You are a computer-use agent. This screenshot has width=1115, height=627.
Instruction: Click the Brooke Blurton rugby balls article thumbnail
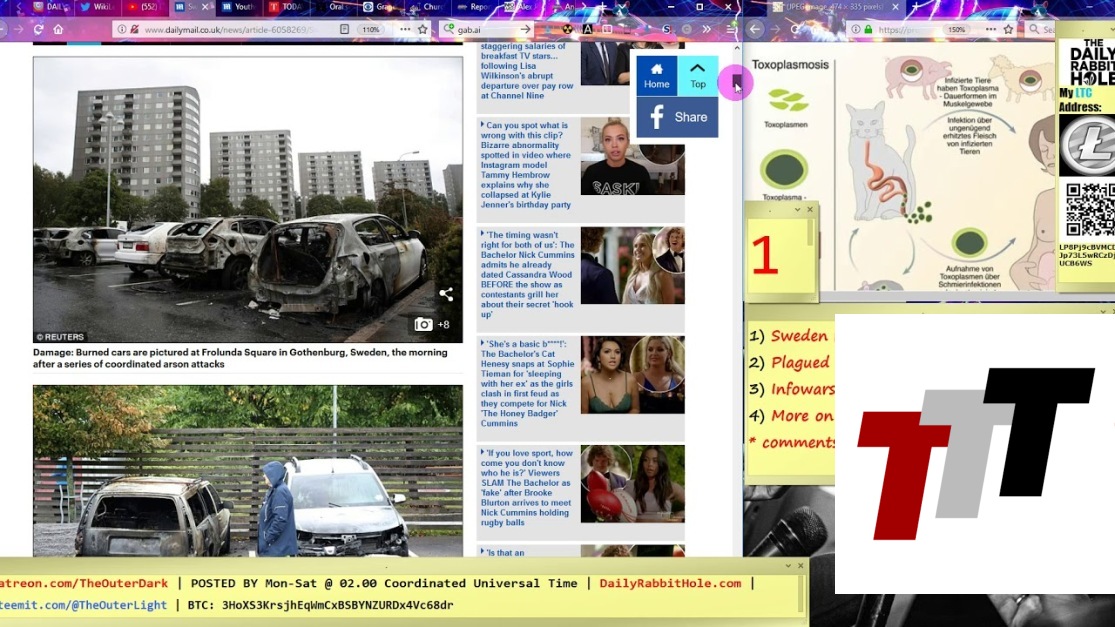point(632,484)
